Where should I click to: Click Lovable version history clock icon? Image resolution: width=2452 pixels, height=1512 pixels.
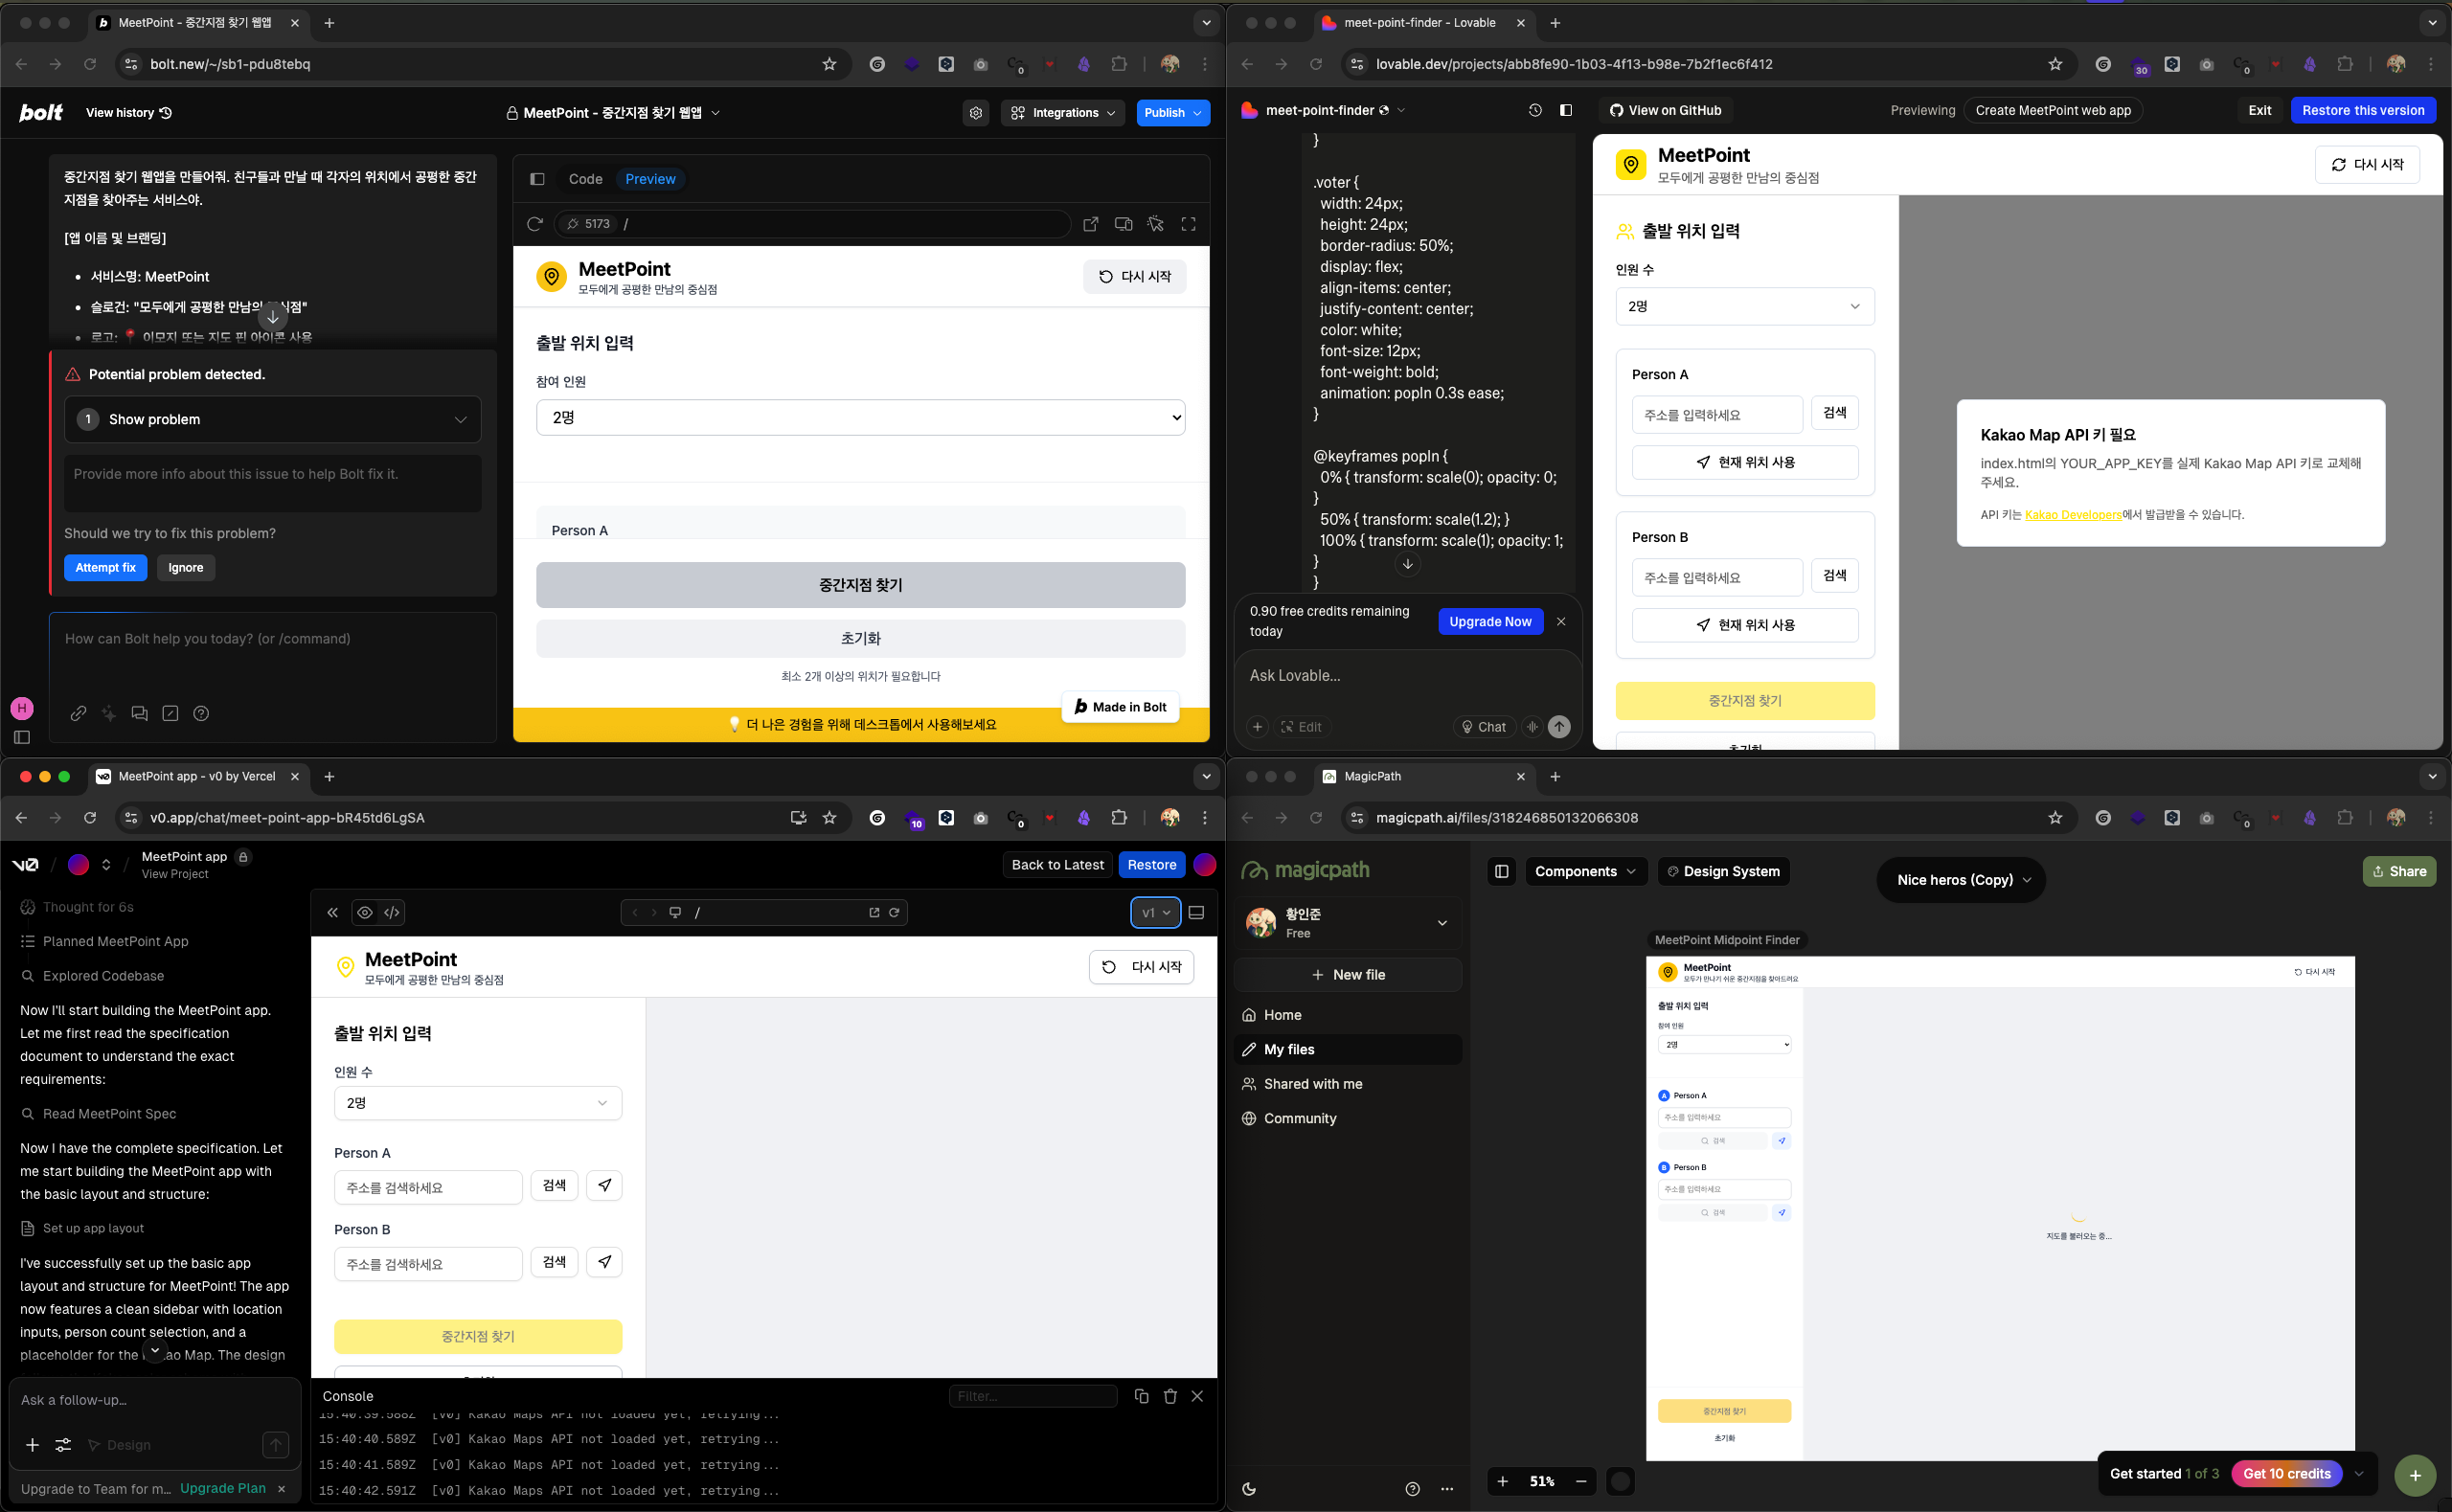[1534, 110]
